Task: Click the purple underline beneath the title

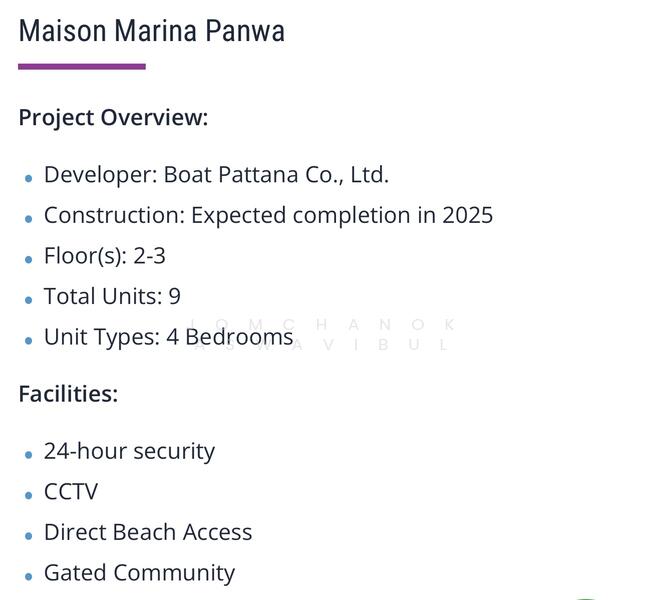Action: point(82,67)
